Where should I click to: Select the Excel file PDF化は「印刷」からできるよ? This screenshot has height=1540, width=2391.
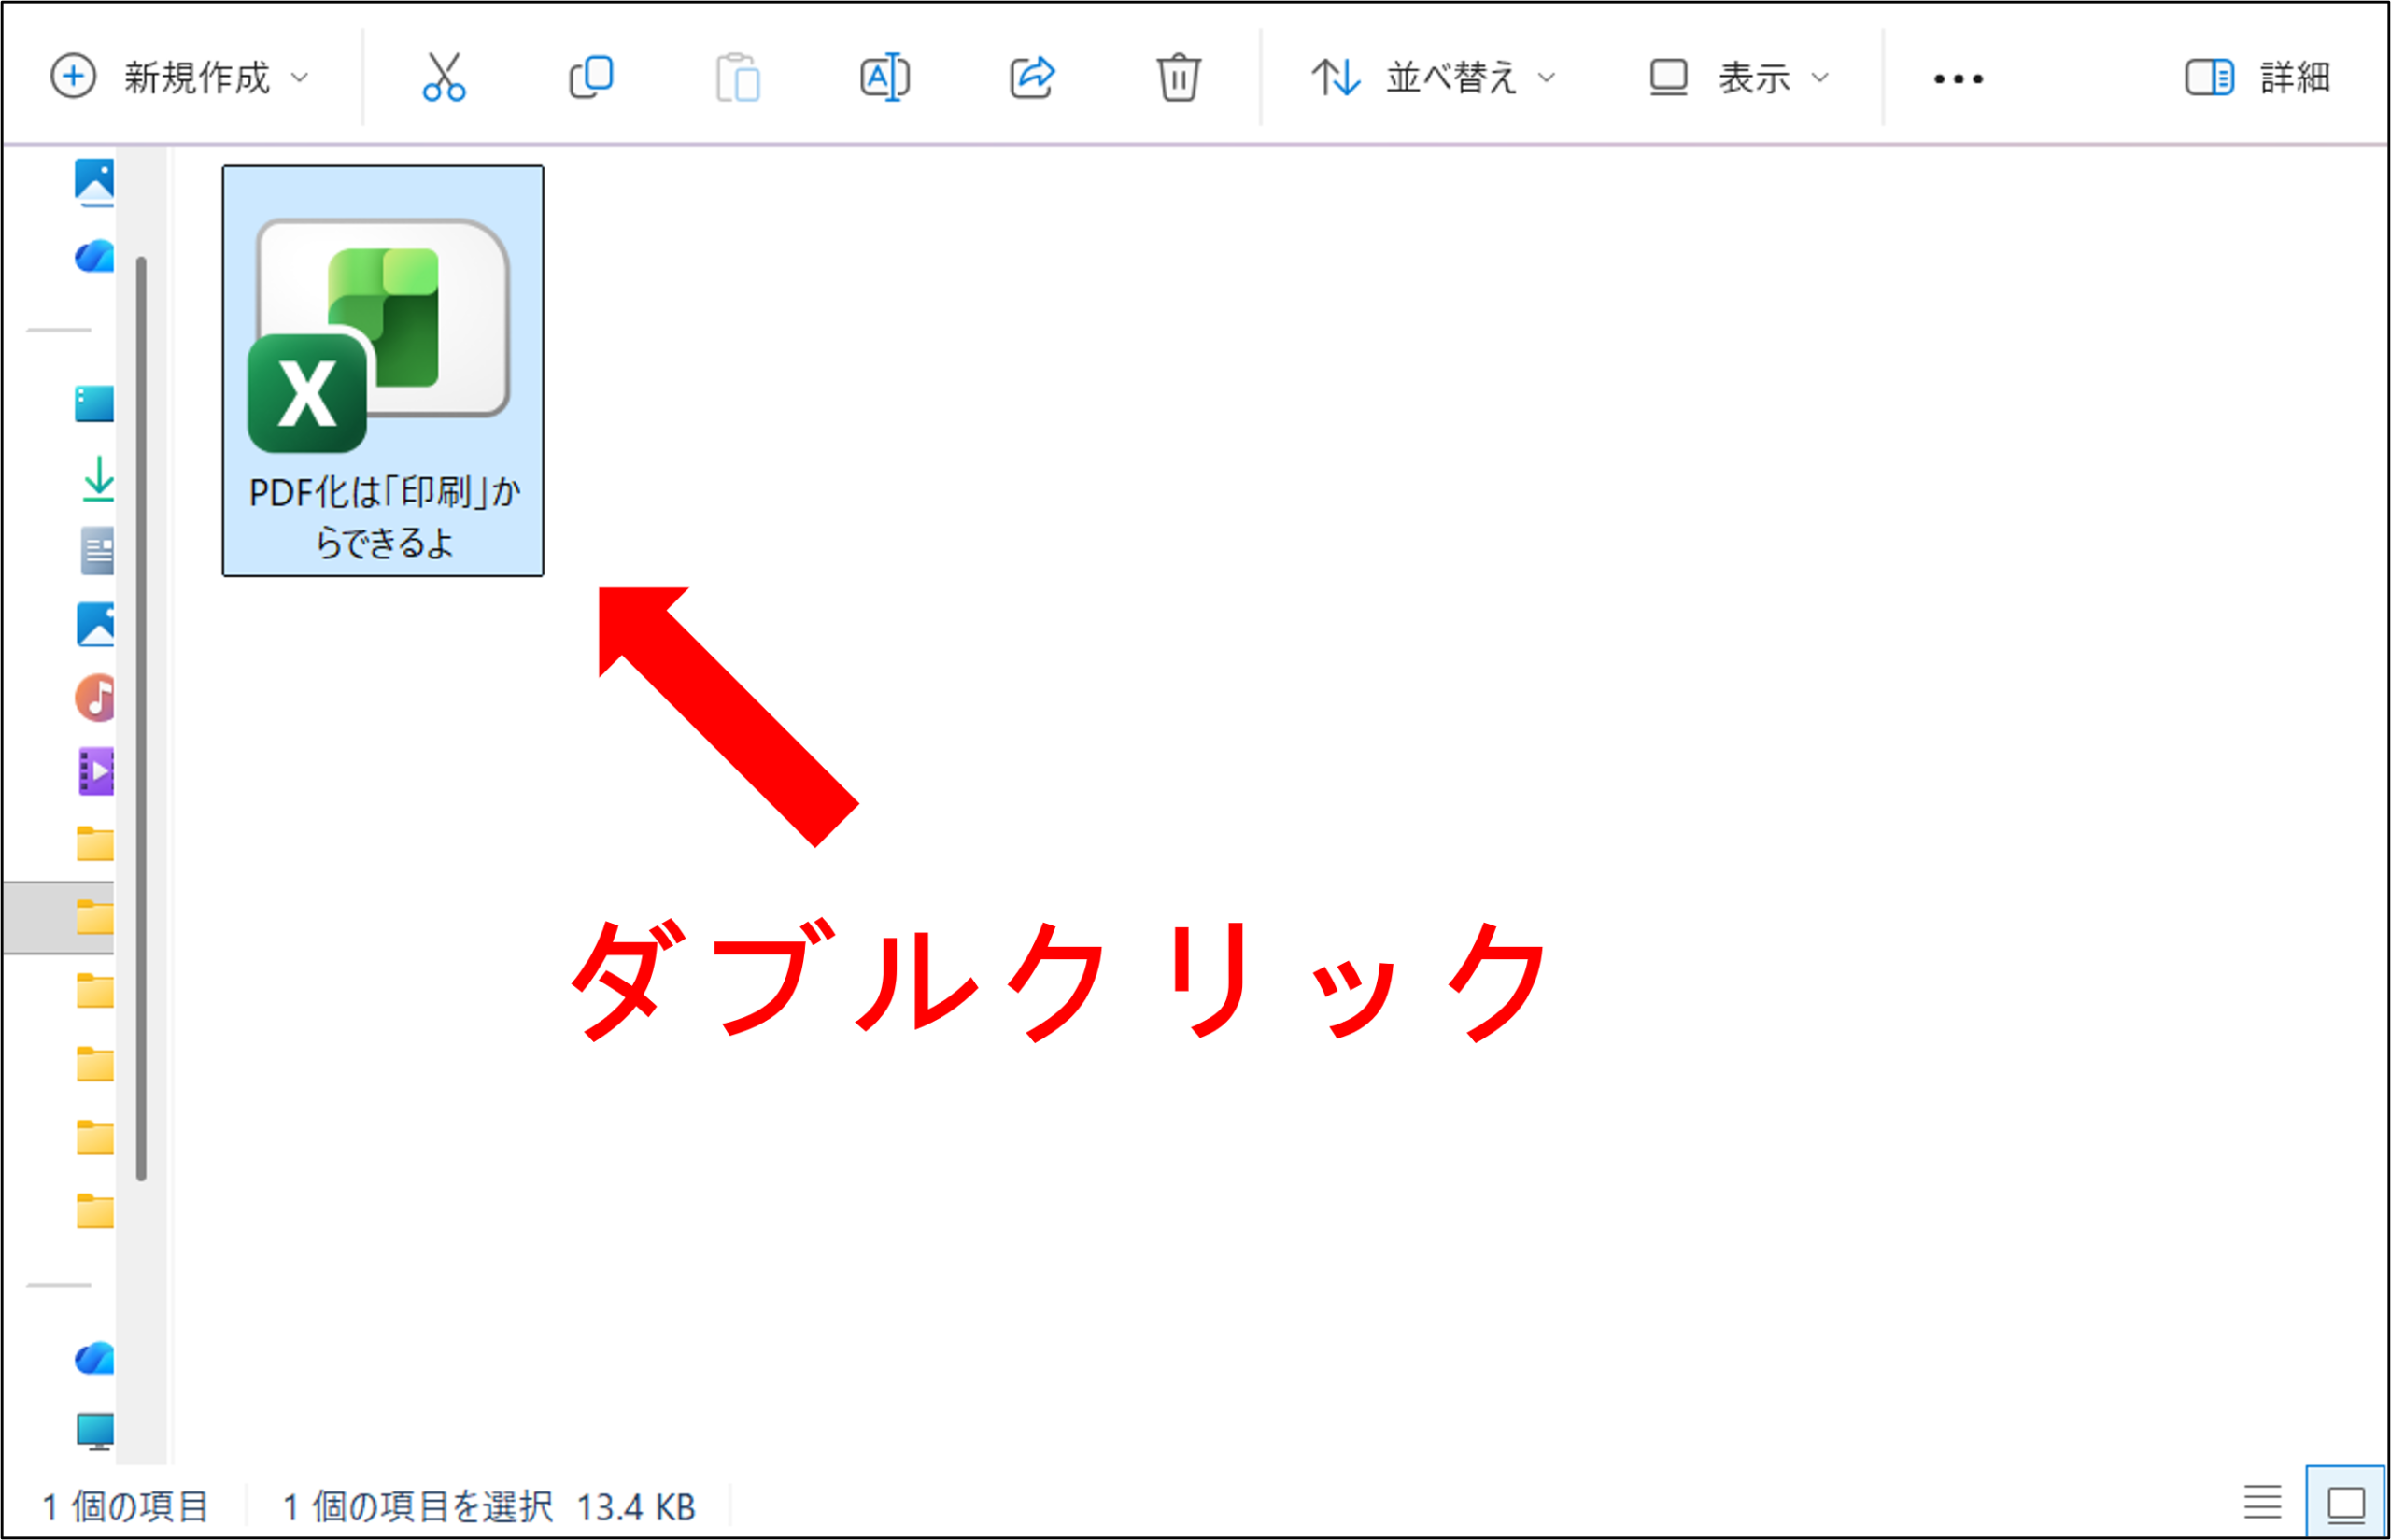(x=383, y=371)
